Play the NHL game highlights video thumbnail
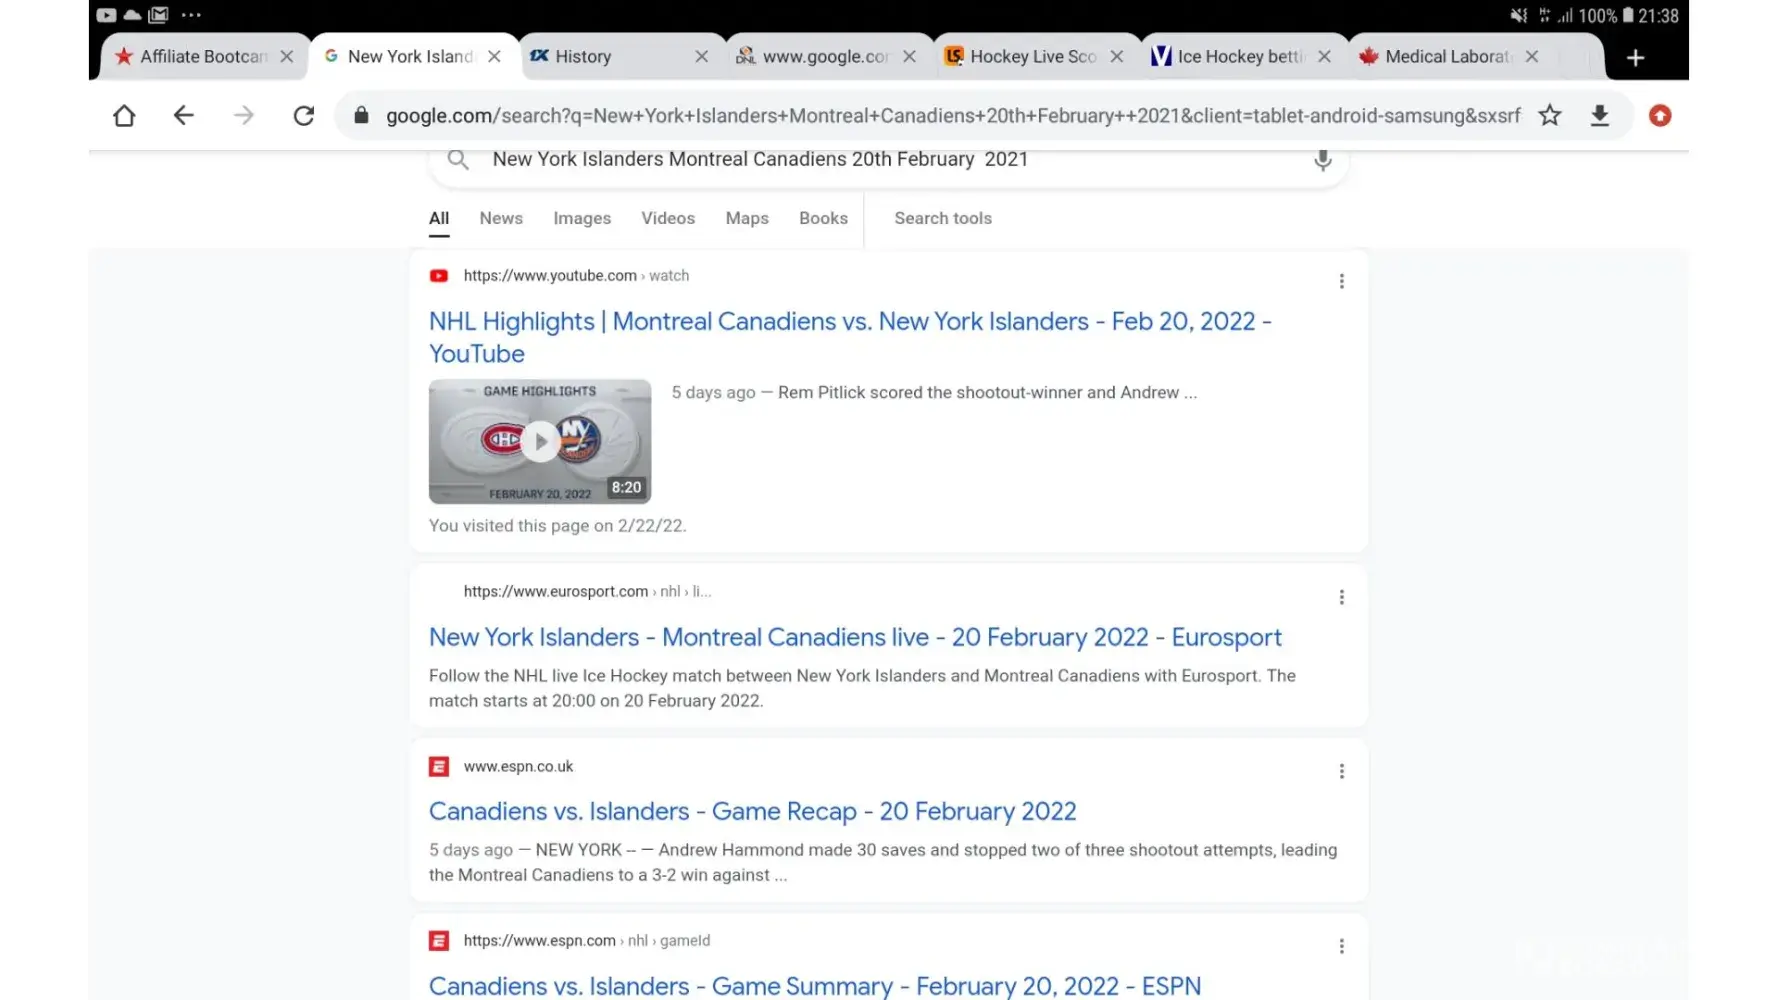 click(540, 441)
